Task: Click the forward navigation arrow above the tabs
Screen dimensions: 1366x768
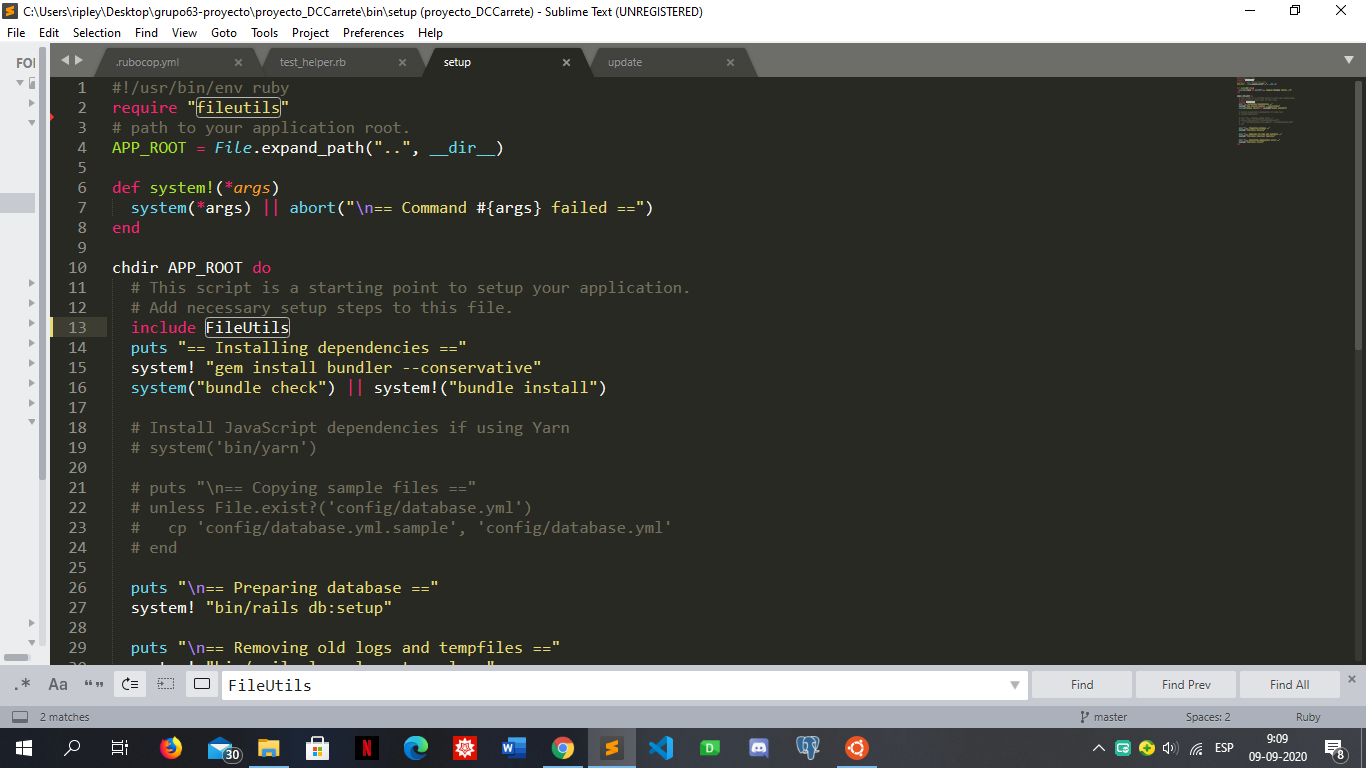Action: tap(78, 59)
